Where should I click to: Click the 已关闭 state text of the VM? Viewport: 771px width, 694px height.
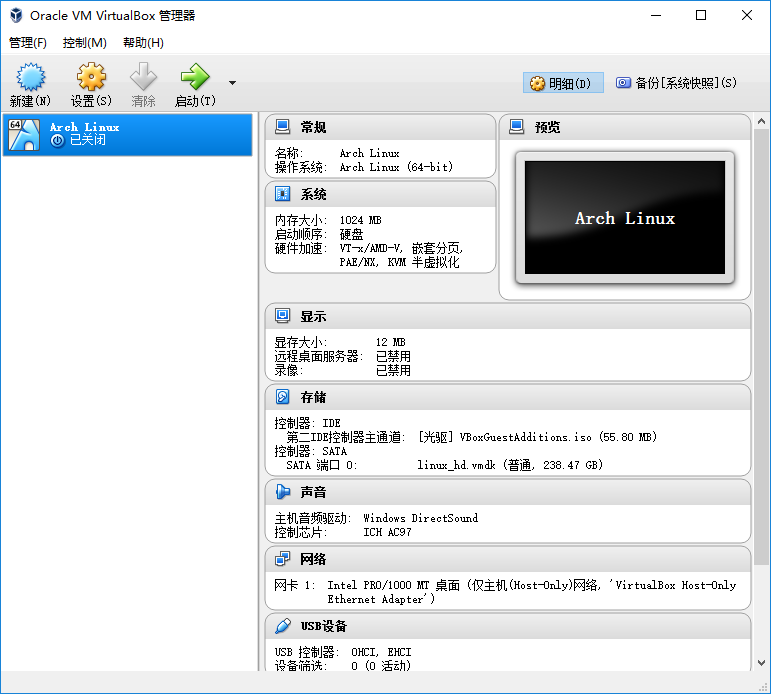88,140
